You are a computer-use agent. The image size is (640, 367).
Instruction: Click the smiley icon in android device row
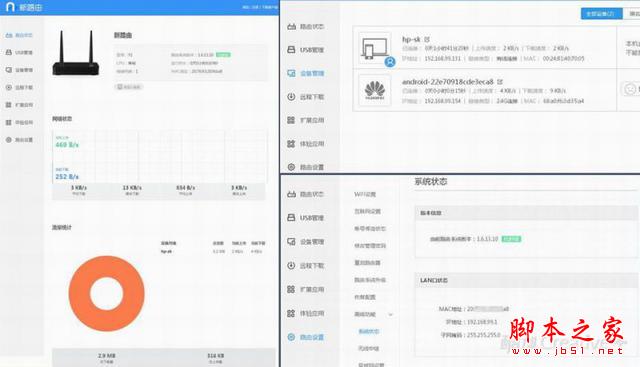[630, 89]
